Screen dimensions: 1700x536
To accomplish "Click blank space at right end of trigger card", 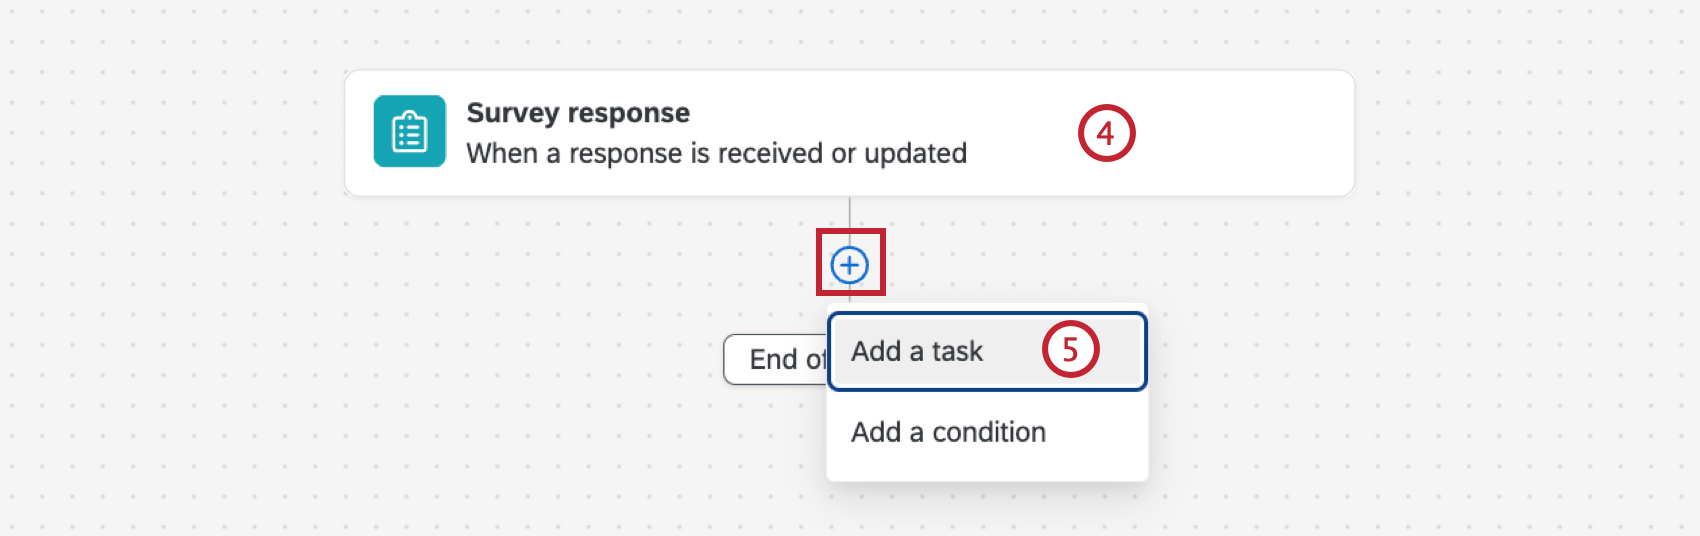I will pyautogui.click(x=1260, y=133).
